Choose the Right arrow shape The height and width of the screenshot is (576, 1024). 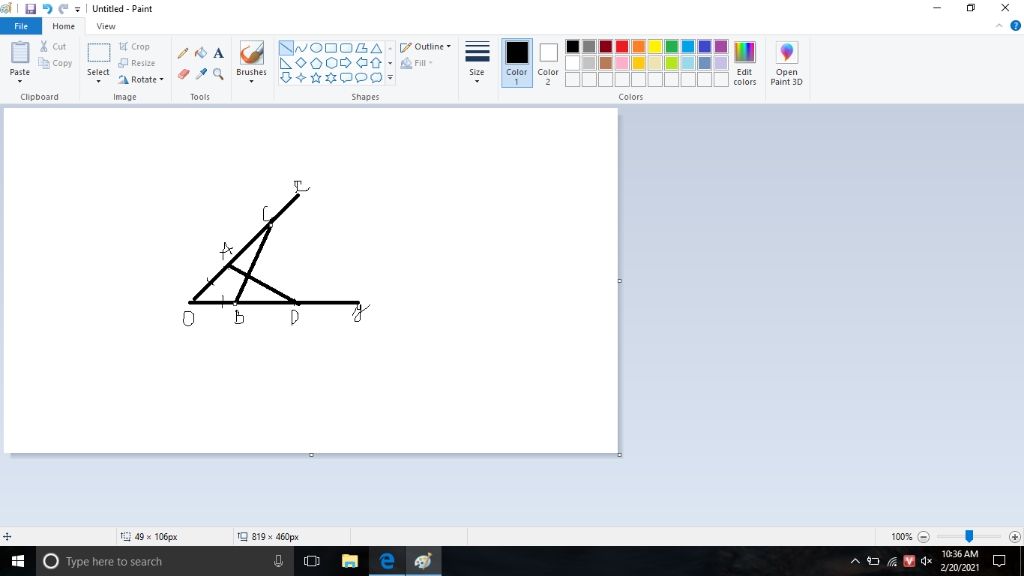pyautogui.click(x=346, y=63)
